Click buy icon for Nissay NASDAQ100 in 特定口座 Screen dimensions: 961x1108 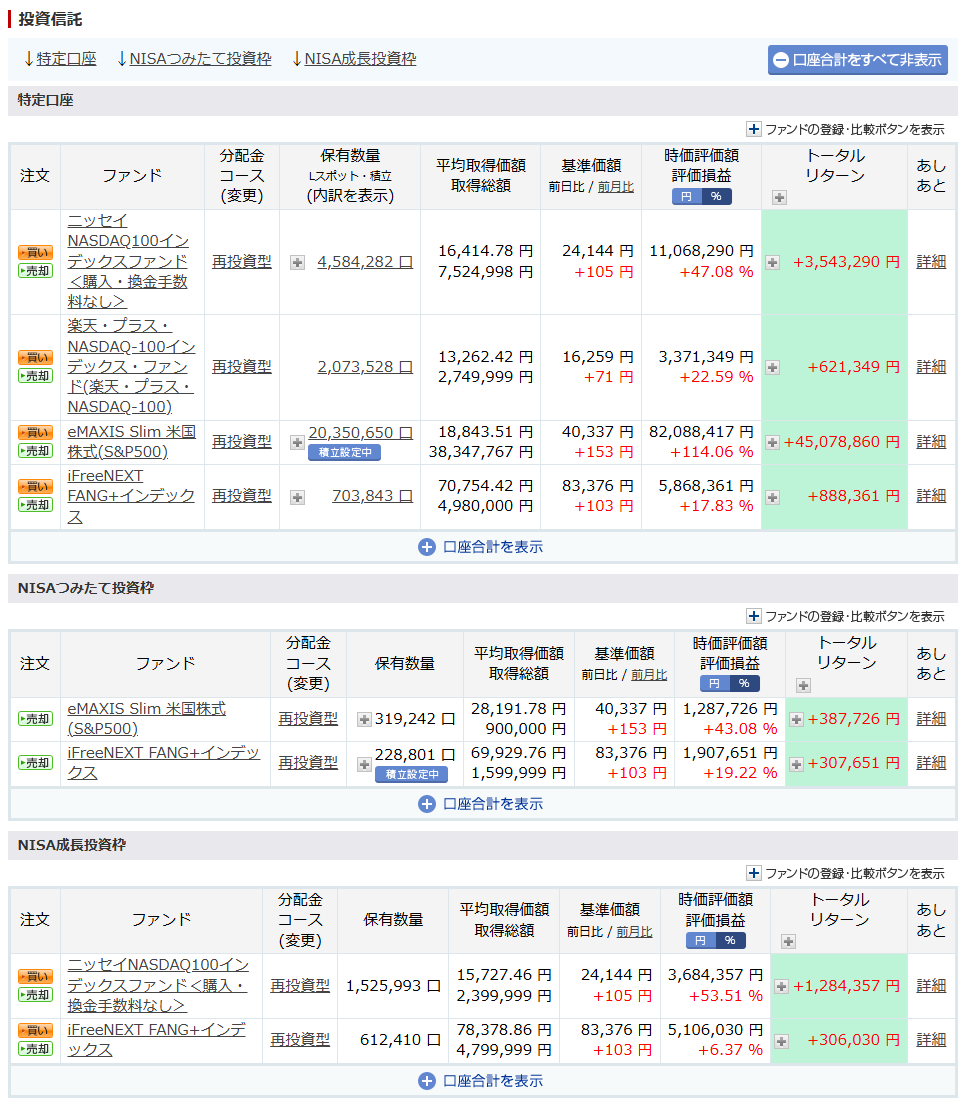[x=35, y=252]
